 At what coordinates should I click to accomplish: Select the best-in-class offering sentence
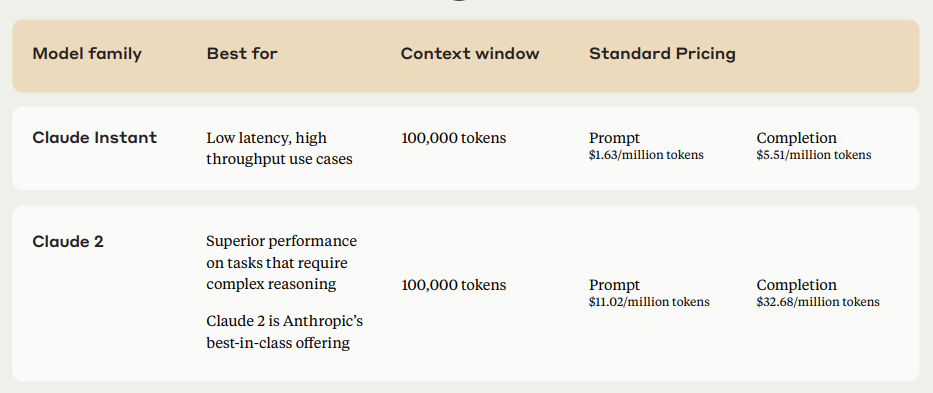(284, 332)
